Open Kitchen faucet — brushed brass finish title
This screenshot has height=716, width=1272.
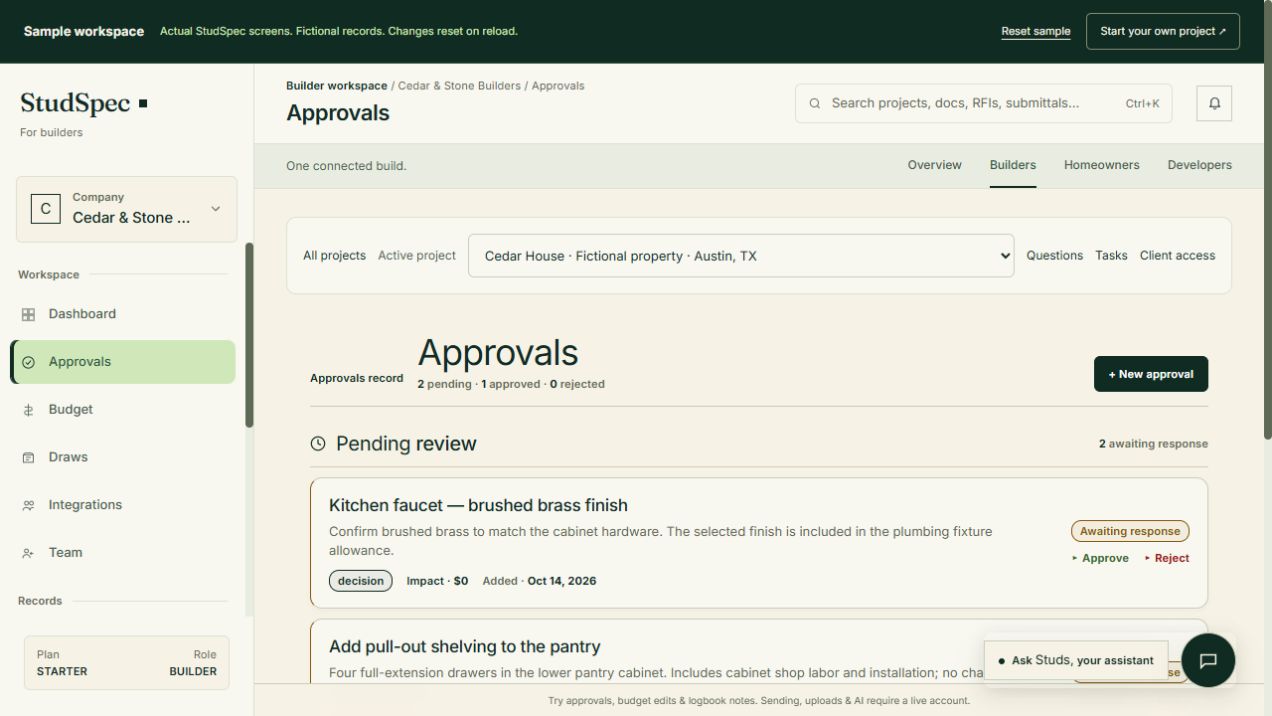point(478,505)
